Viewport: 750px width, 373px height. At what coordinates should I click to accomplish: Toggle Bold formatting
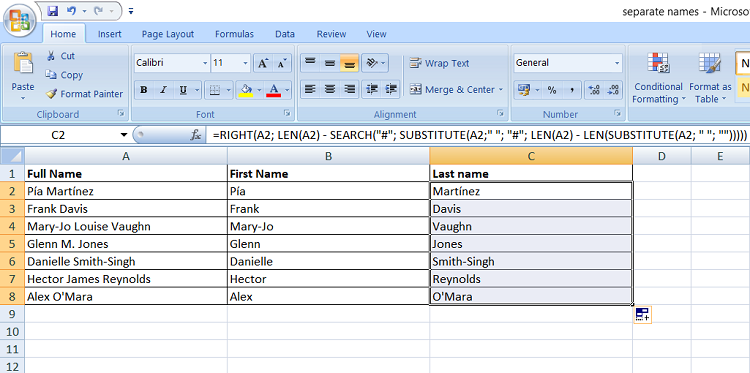pyautogui.click(x=143, y=89)
